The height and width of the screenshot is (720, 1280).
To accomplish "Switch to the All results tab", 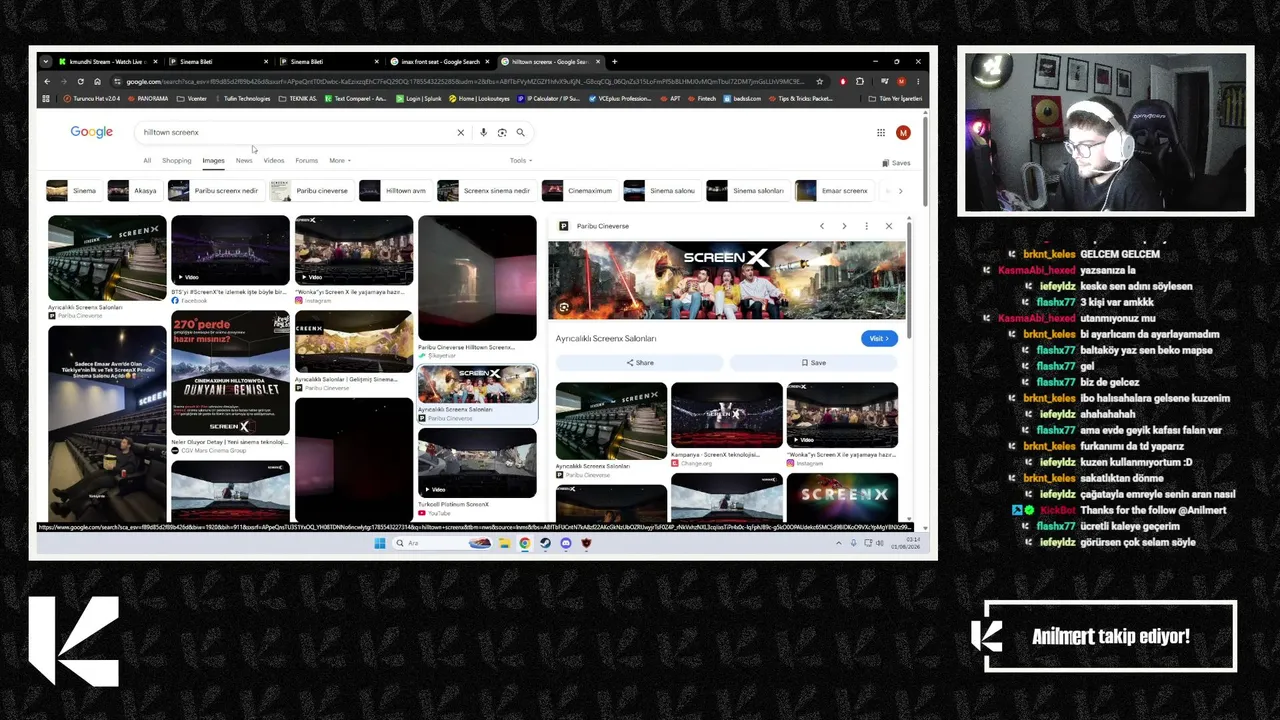I will click(147, 160).
